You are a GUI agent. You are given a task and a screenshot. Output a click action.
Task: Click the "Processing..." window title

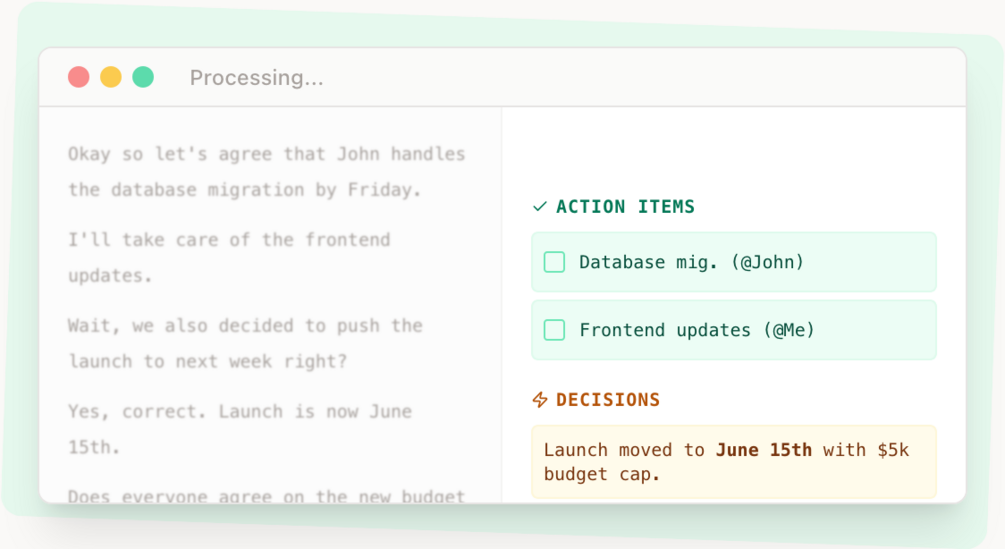(x=256, y=78)
